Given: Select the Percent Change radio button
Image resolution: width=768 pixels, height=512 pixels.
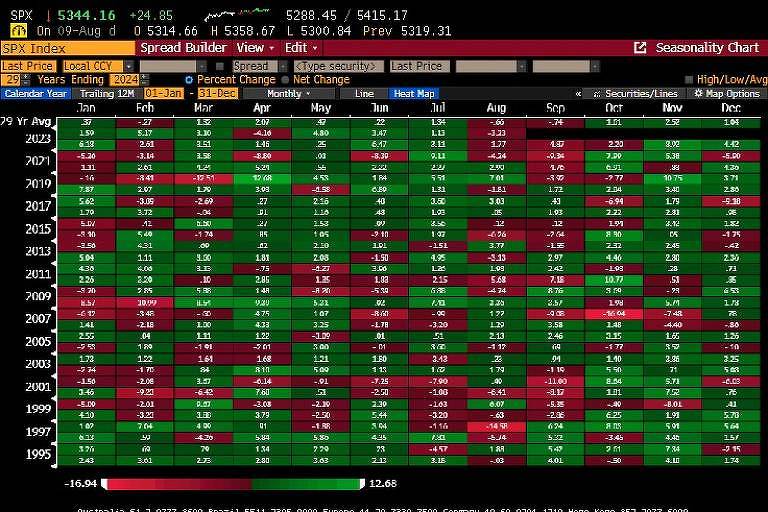Looking at the screenshot, I should (x=189, y=79).
